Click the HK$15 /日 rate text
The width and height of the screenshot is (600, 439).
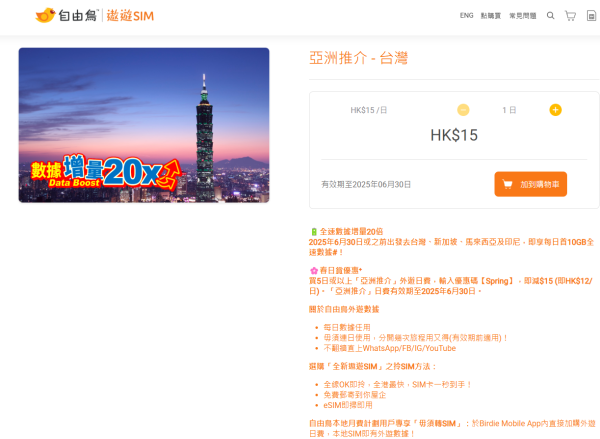pos(369,110)
